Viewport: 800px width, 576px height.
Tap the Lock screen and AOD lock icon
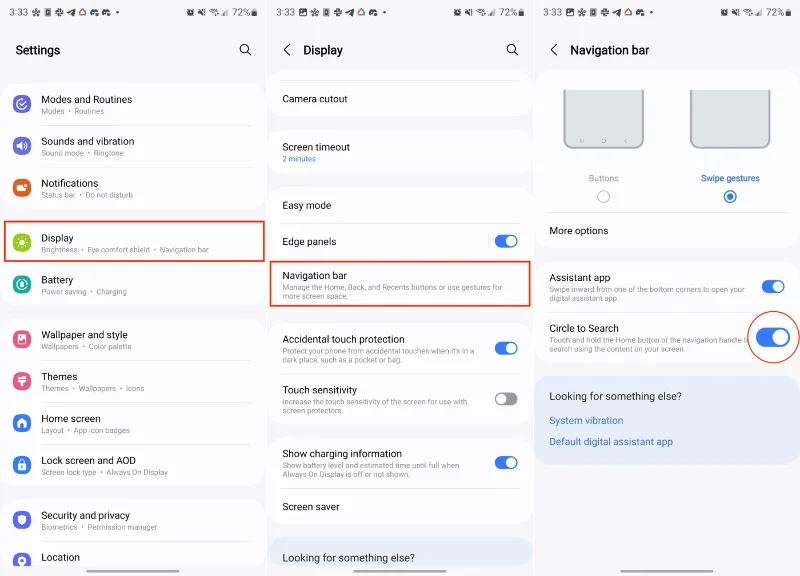[x=22, y=465]
